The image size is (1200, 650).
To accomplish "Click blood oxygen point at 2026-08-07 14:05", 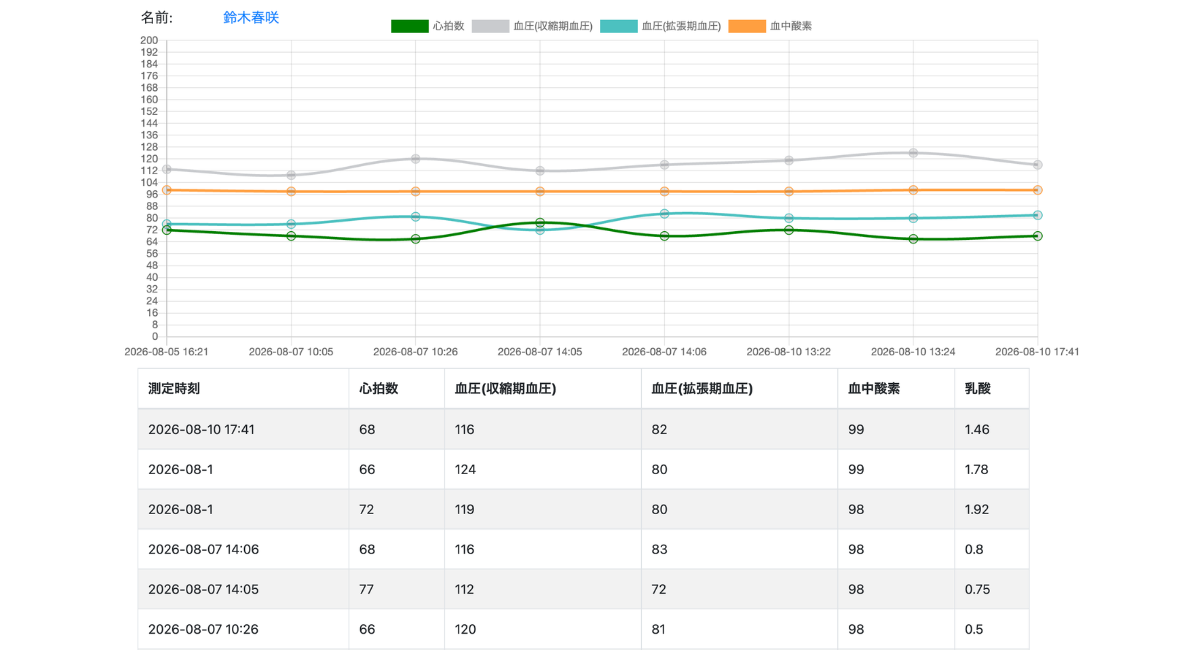I will pos(540,191).
